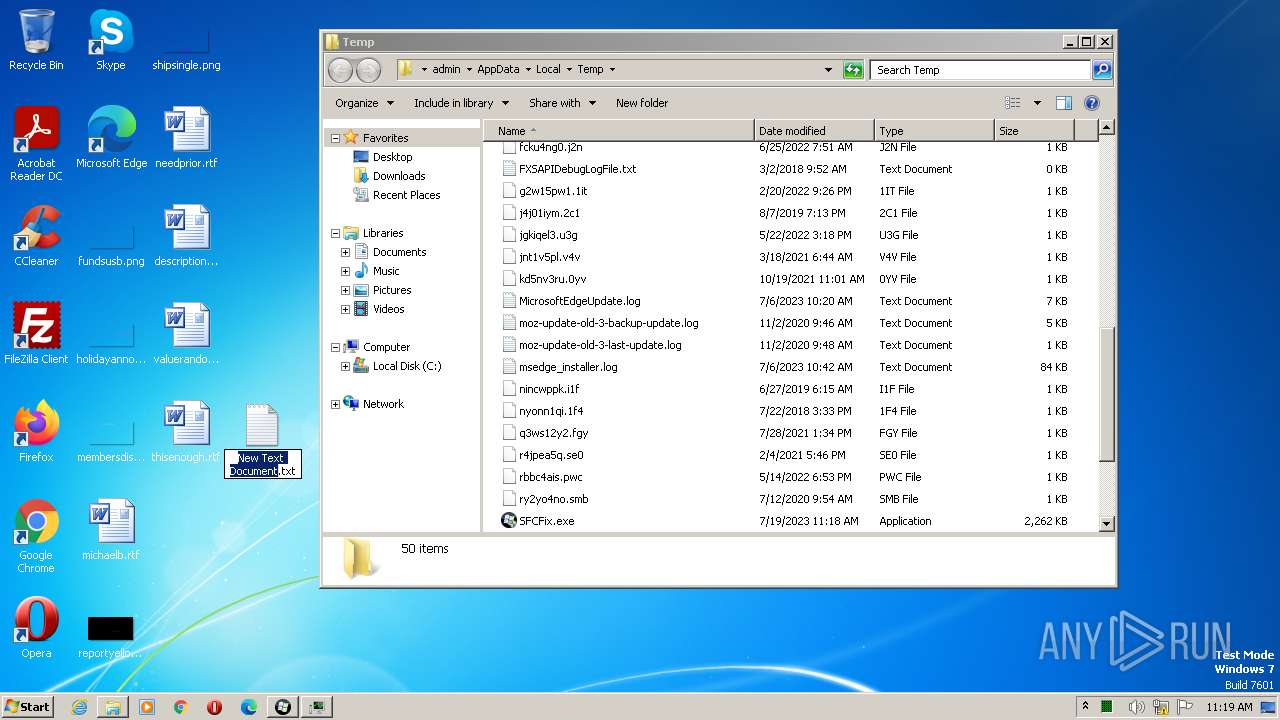Open the Share with dropdown

pyautogui.click(x=562, y=103)
